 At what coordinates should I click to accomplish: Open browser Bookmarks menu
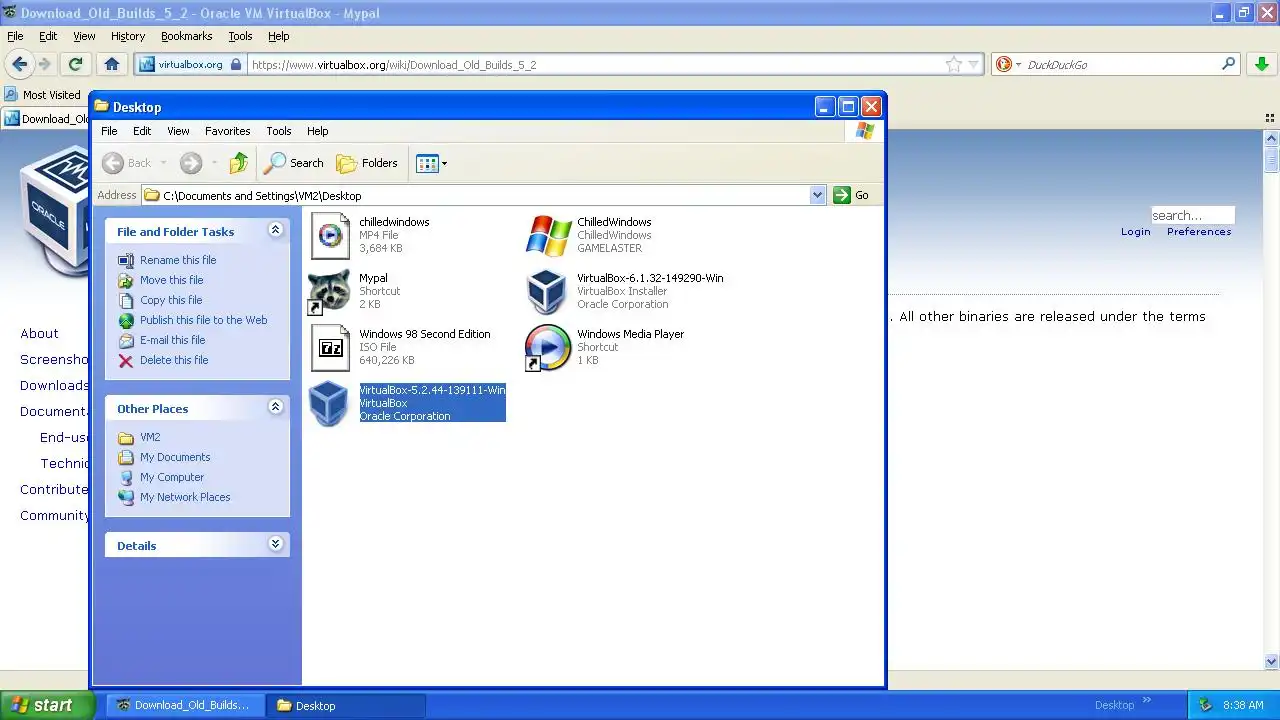[186, 36]
